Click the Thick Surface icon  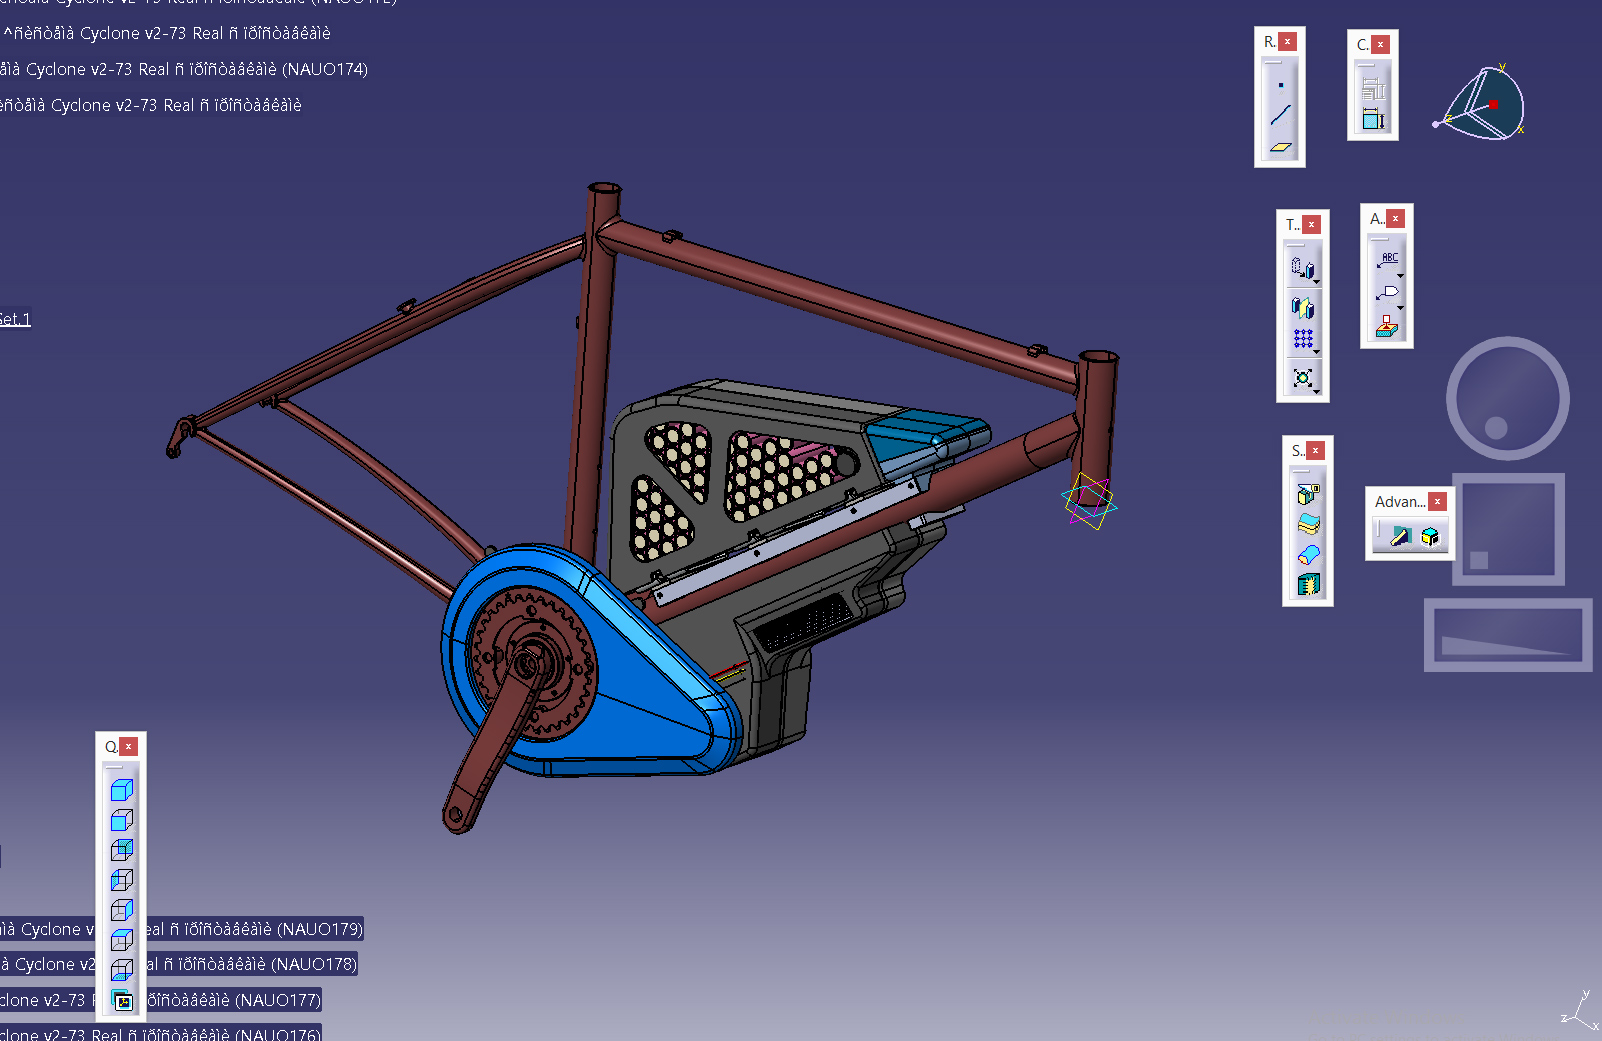tap(1308, 524)
